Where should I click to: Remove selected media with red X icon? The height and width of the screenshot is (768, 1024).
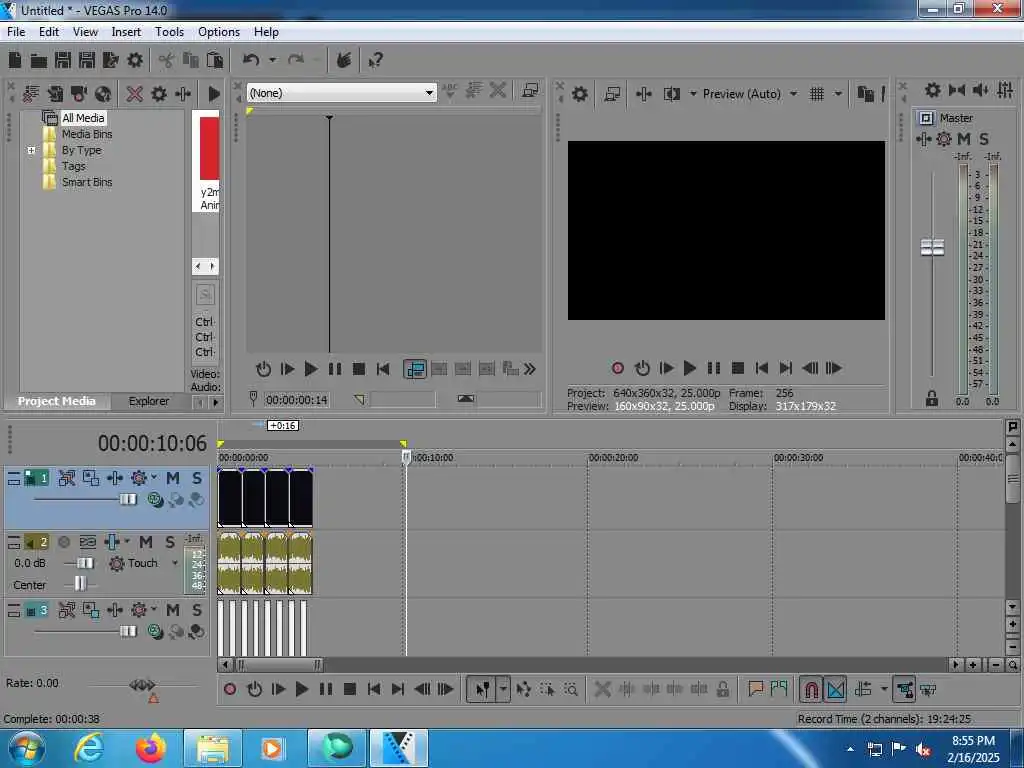(135, 94)
